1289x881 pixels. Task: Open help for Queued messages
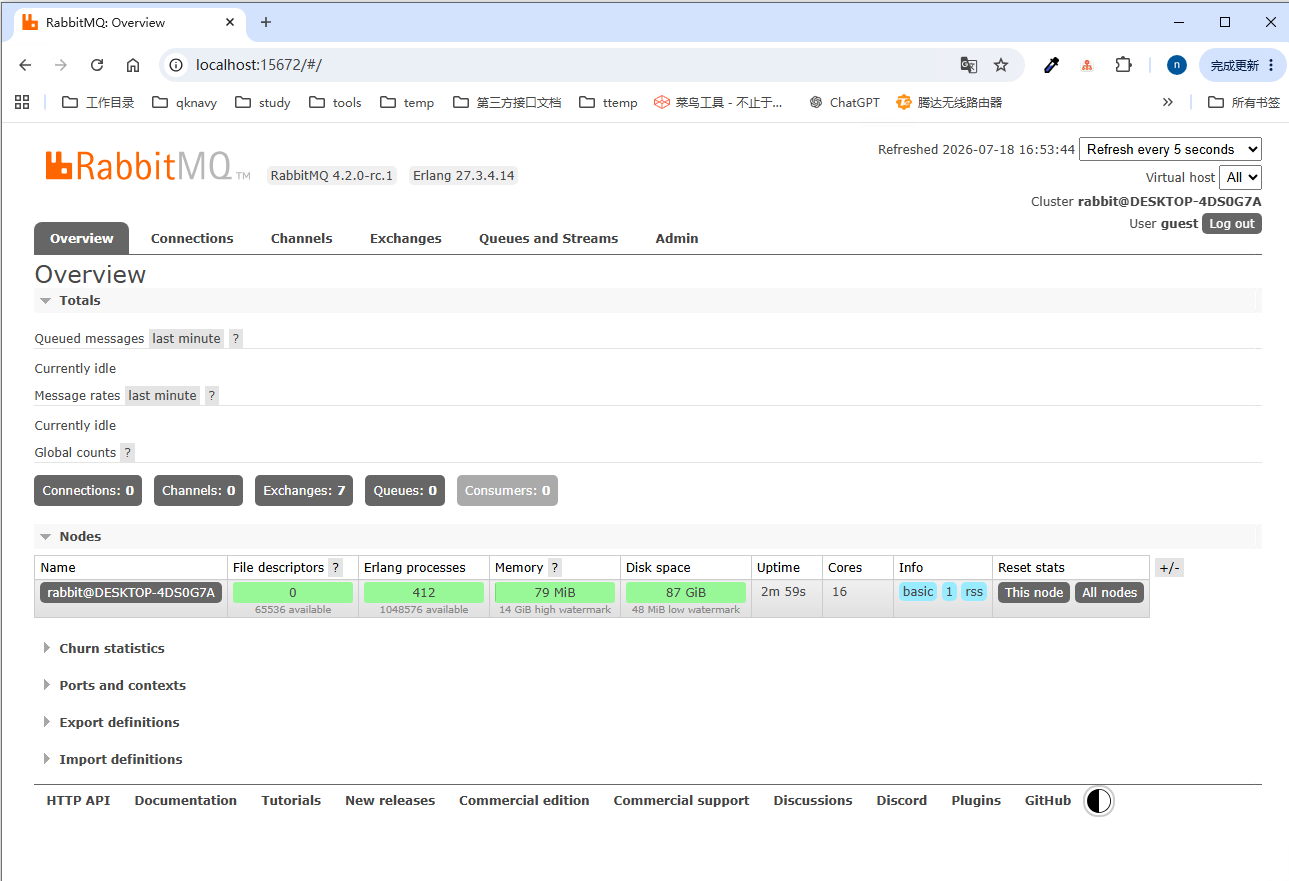(236, 338)
